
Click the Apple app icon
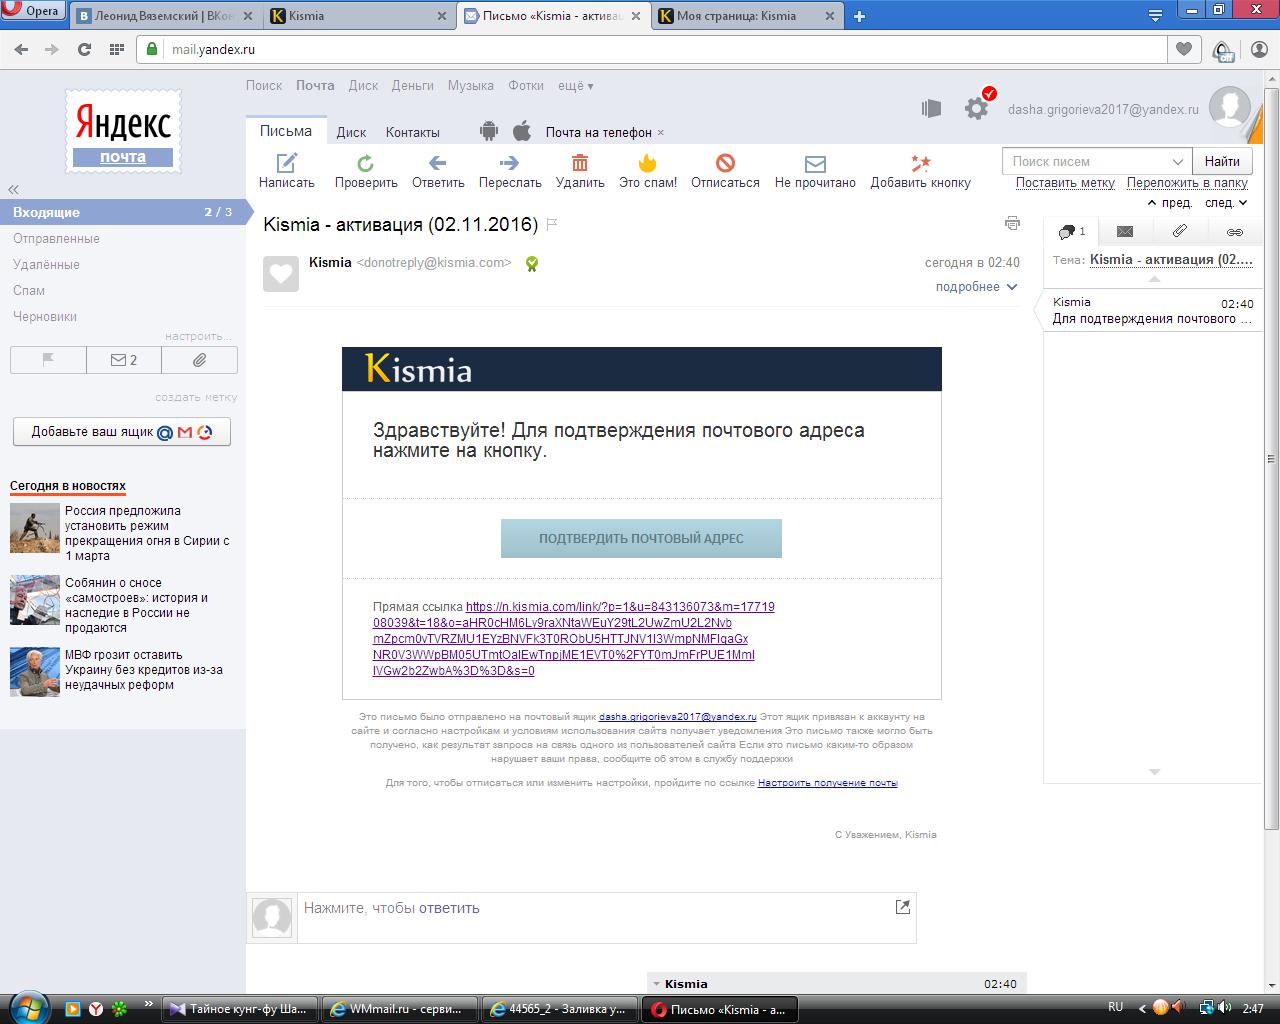[521, 131]
